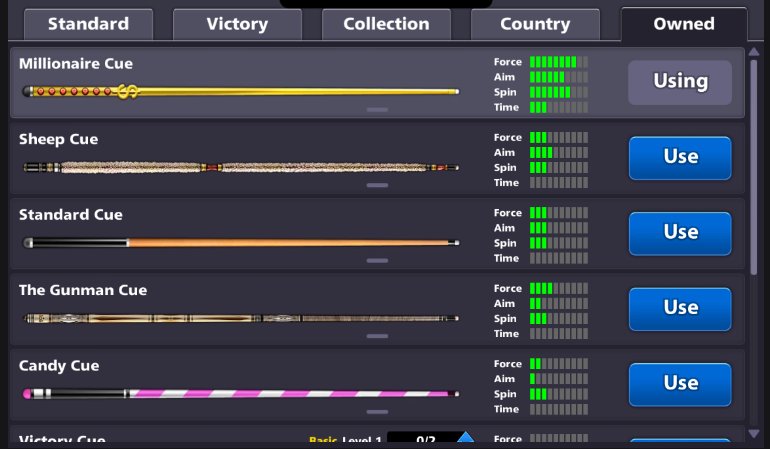This screenshot has width=770, height=449.
Task: Equip the Candy Cue
Action: (680, 384)
